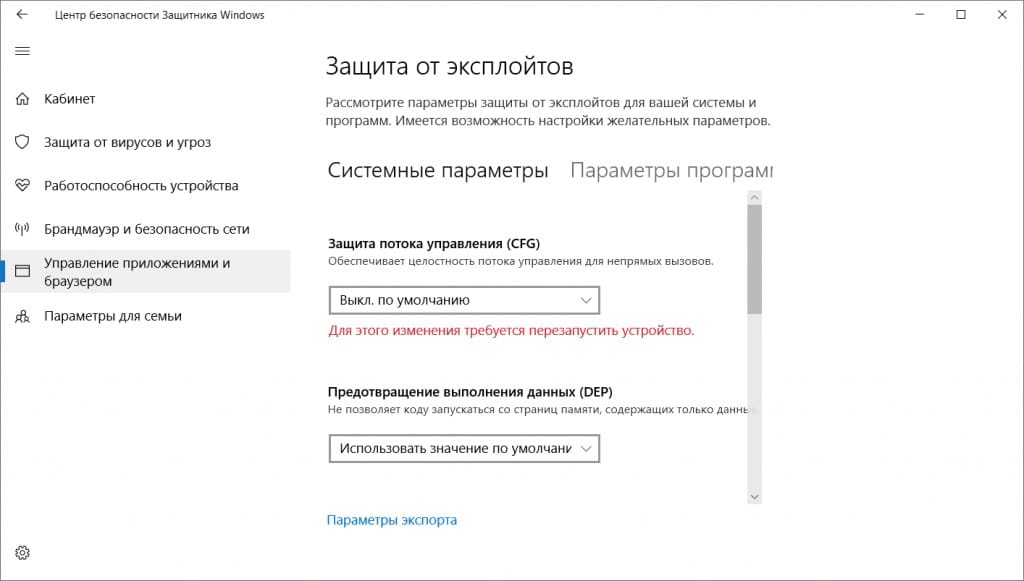The width and height of the screenshot is (1024, 581).
Task: Click the Параметры экспорта link
Action: point(392,520)
